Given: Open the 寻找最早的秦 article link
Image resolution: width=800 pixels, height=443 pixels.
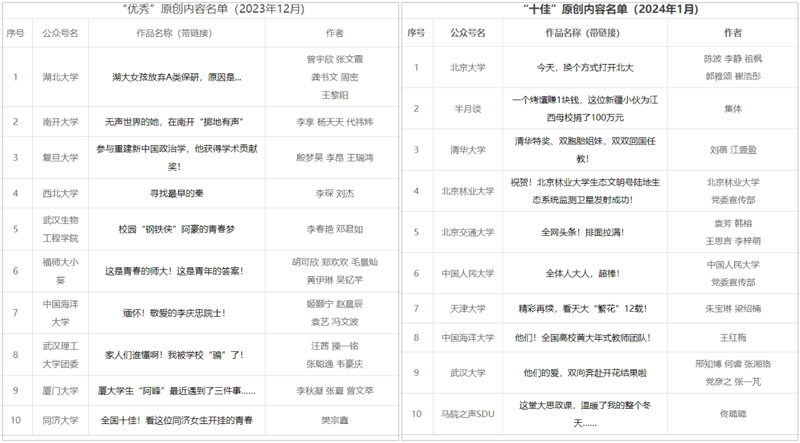Looking at the screenshot, I should [175, 192].
